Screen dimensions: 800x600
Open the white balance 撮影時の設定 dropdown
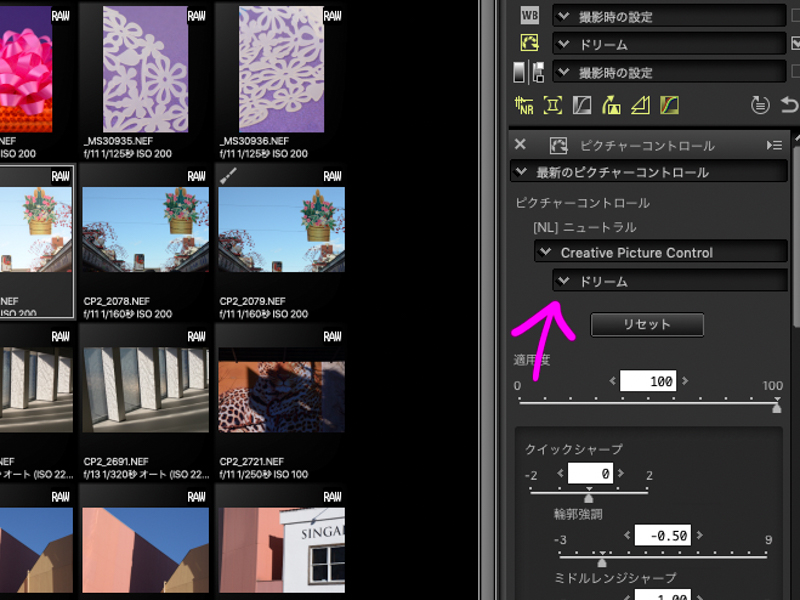point(669,16)
